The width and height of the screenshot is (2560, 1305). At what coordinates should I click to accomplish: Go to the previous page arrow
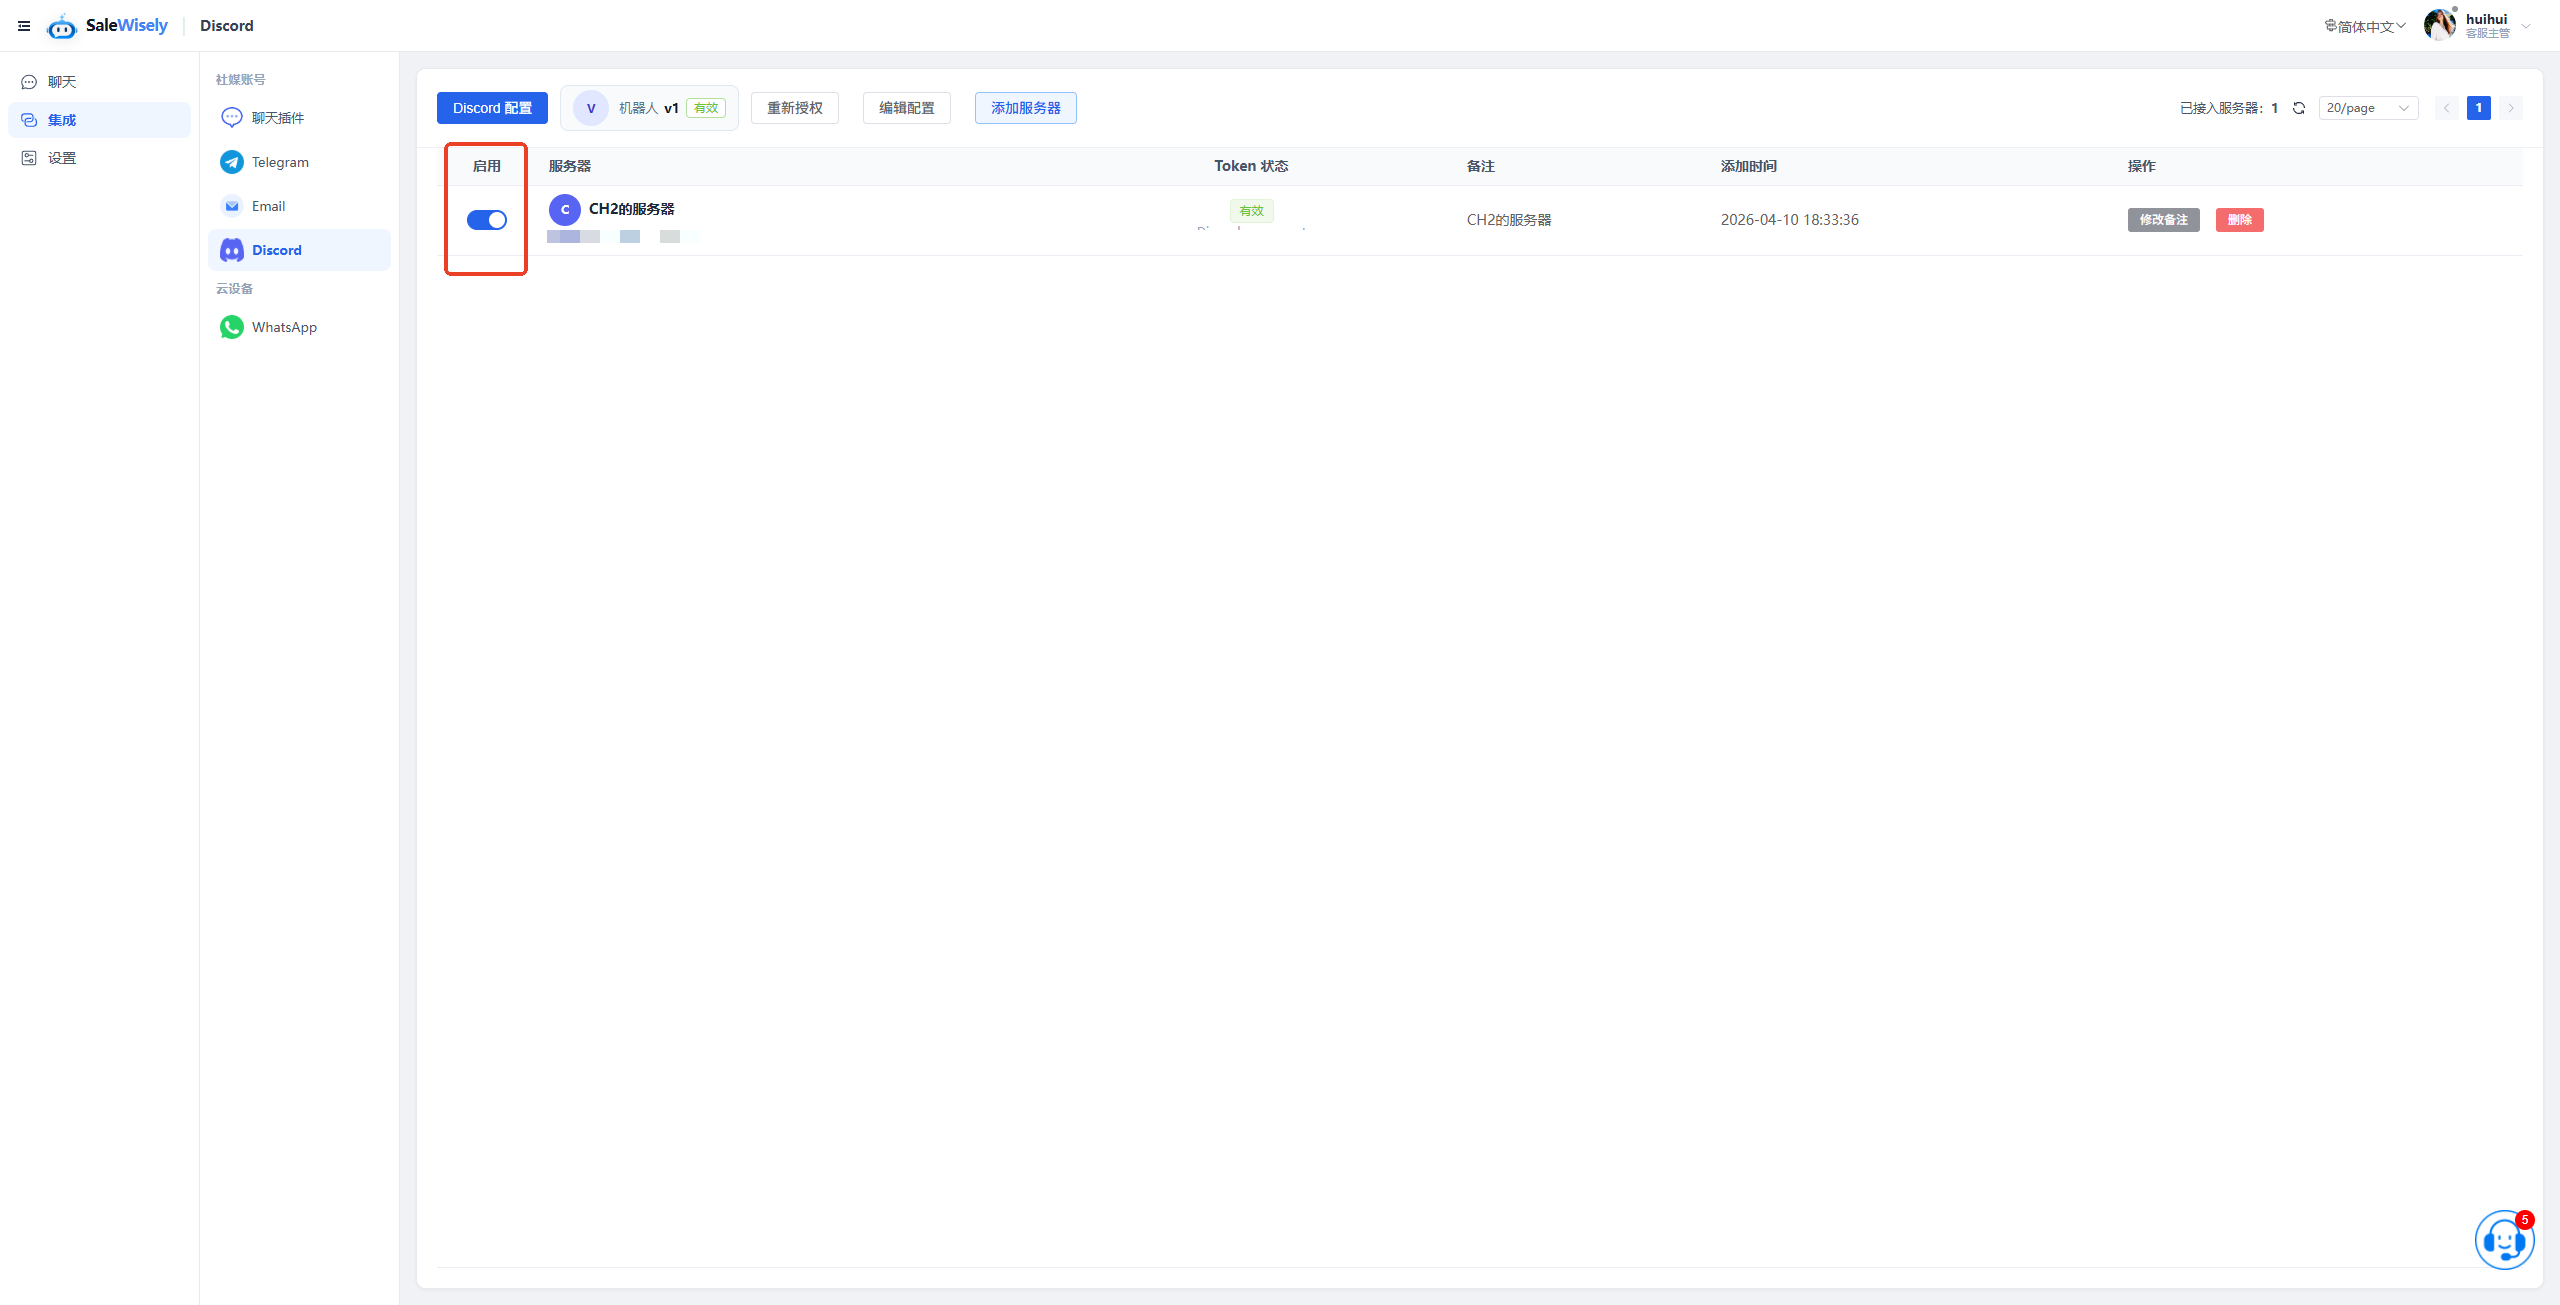2447,108
